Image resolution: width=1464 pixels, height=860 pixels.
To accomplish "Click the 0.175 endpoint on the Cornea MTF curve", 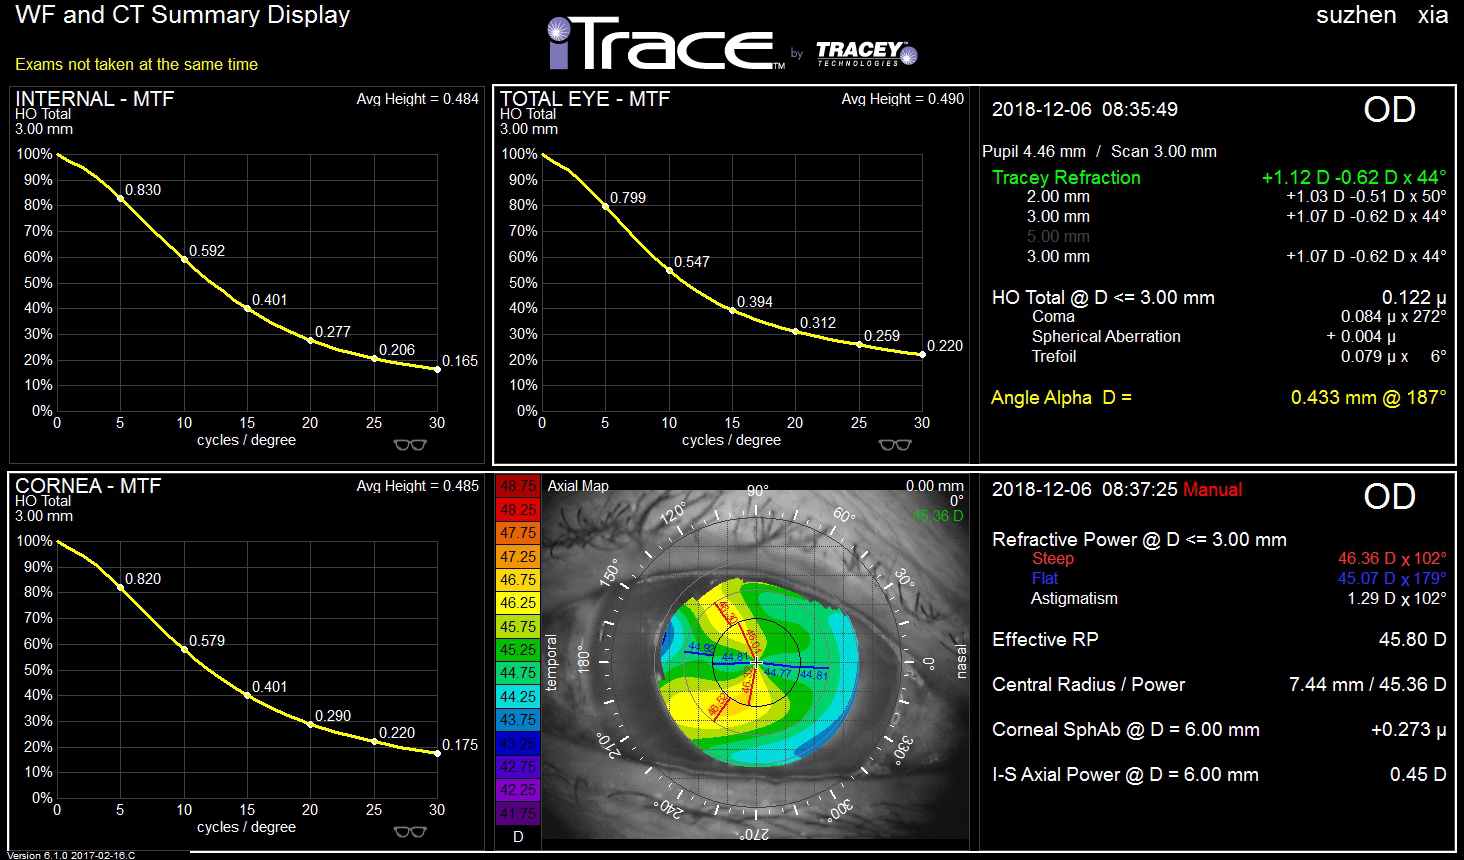I will pos(437,753).
